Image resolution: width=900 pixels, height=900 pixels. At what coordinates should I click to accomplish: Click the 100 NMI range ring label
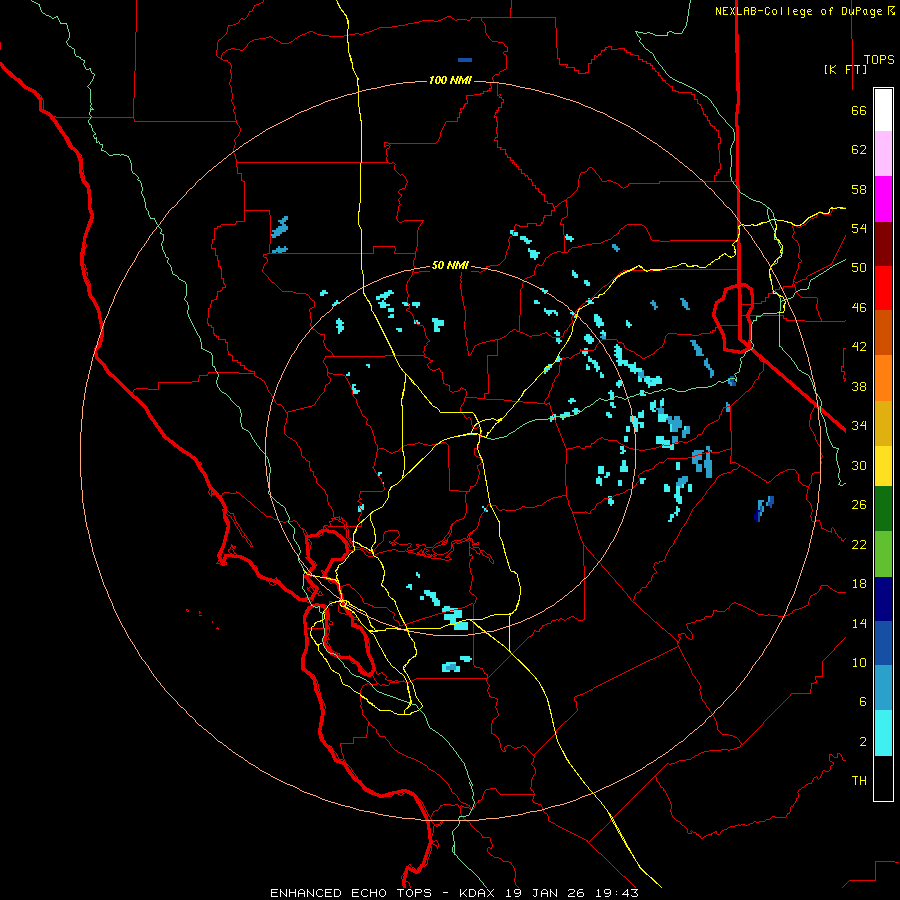[x=450, y=80]
